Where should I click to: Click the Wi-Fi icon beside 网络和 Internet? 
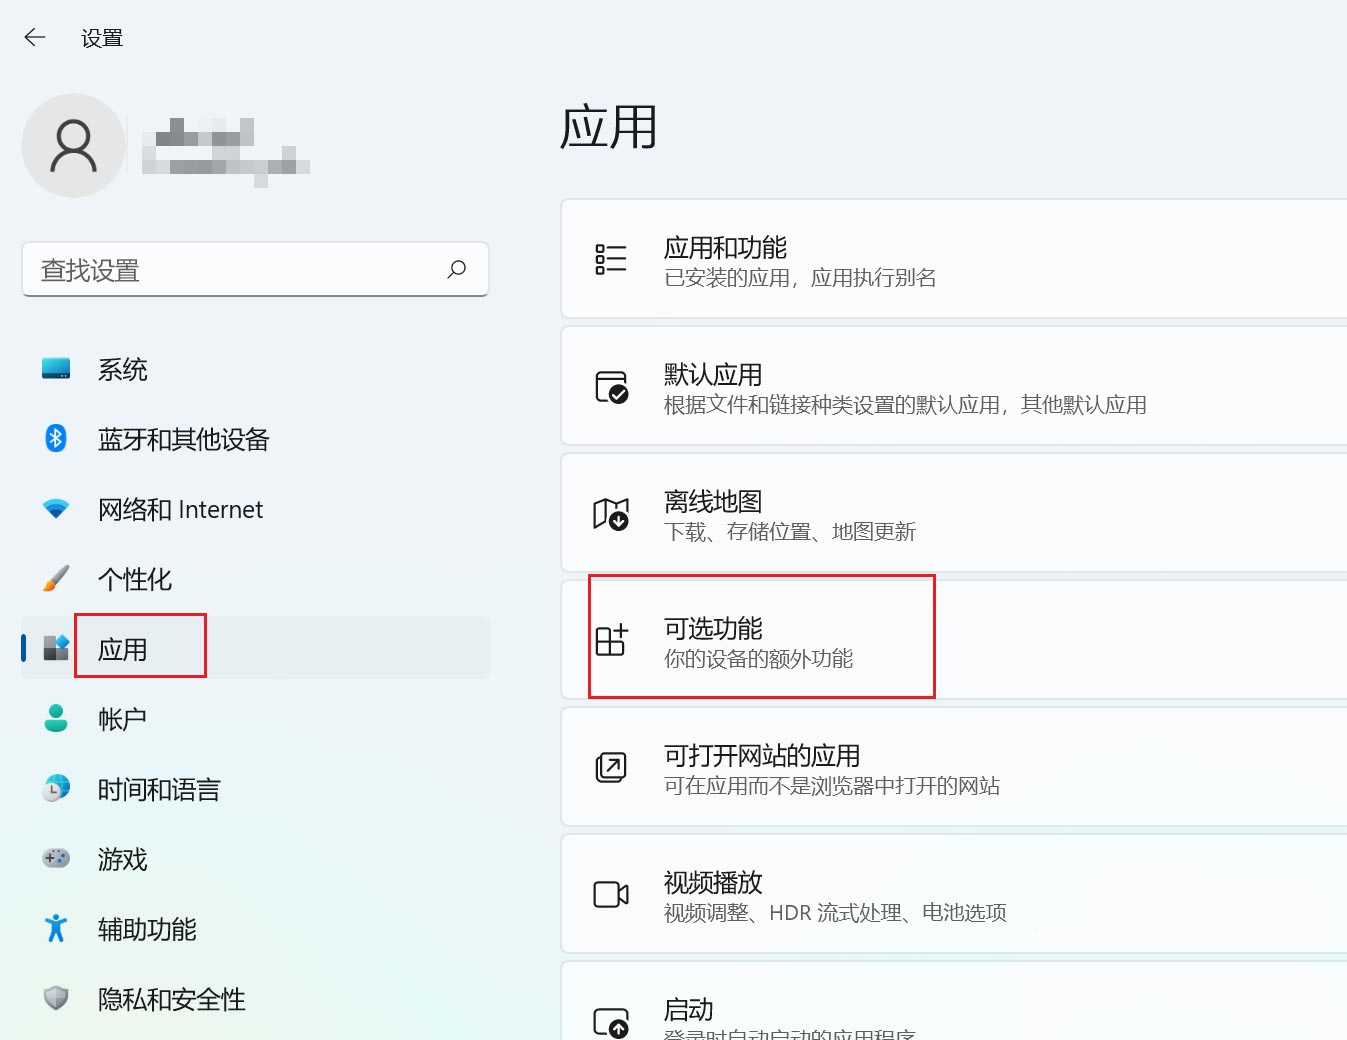pyautogui.click(x=55, y=508)
